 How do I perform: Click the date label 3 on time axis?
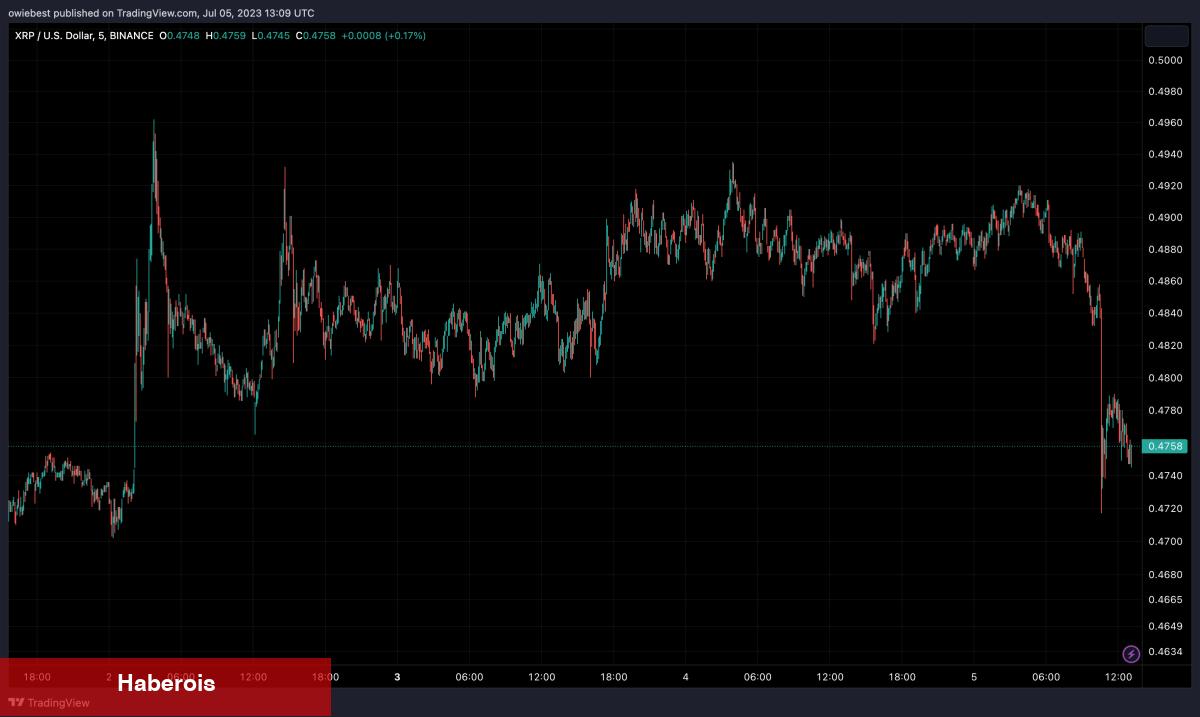point(397,677)
